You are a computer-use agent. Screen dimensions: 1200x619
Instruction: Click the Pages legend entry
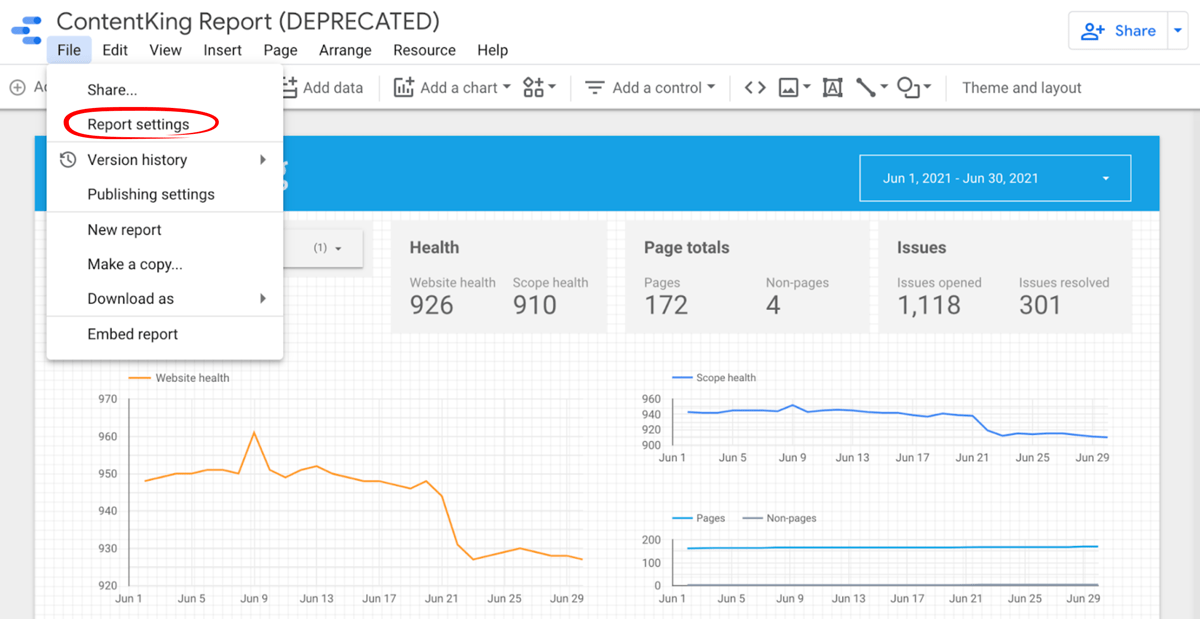click(x=699, y=518)
